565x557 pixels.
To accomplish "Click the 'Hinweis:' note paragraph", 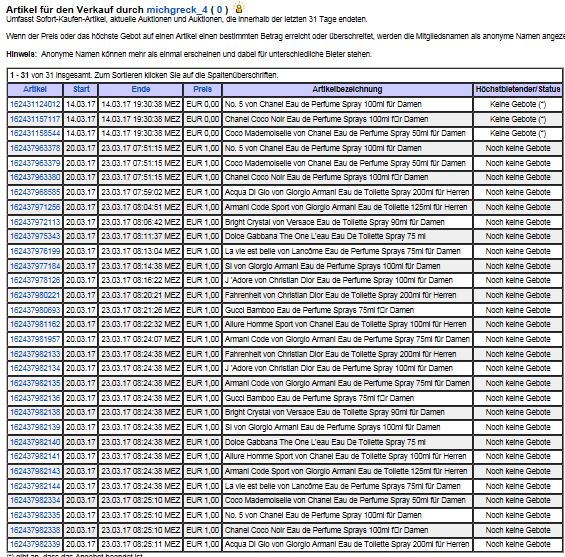I will (x=189, y=54).
